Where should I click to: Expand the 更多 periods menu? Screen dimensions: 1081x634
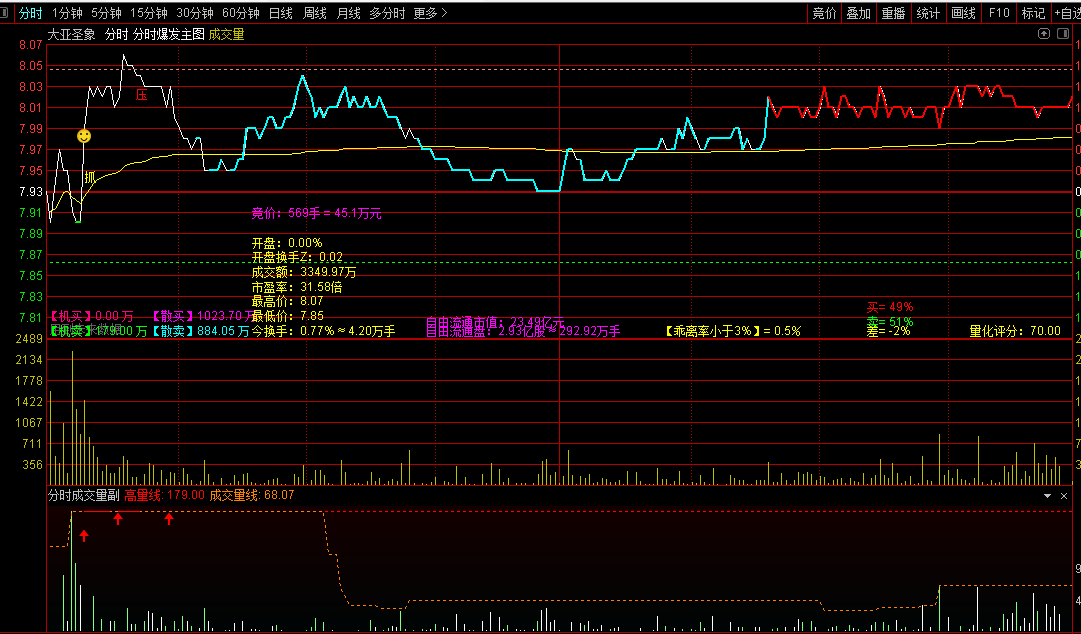430,13
